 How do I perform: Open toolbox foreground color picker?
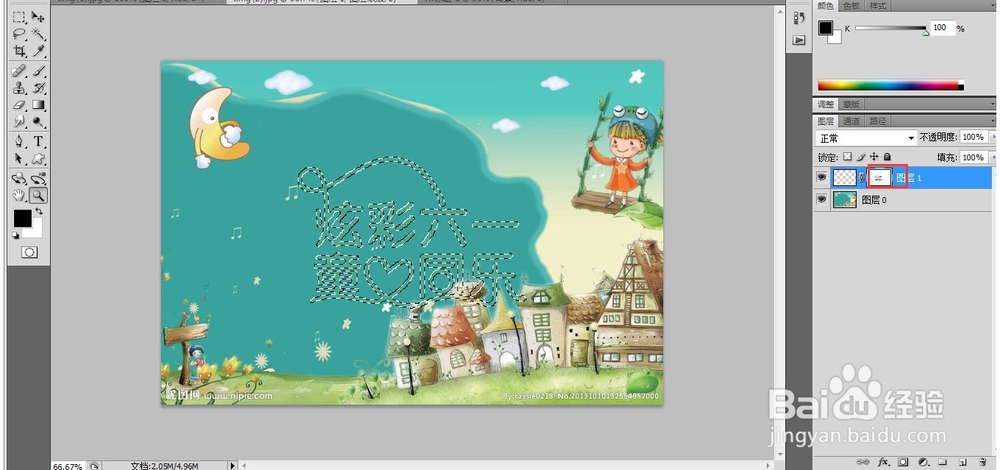pyautogui.click(x=22, y=218)
